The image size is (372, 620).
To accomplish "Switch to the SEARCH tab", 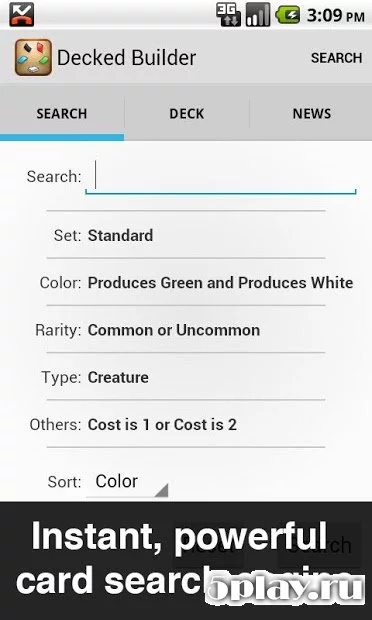I will point(62,114).
